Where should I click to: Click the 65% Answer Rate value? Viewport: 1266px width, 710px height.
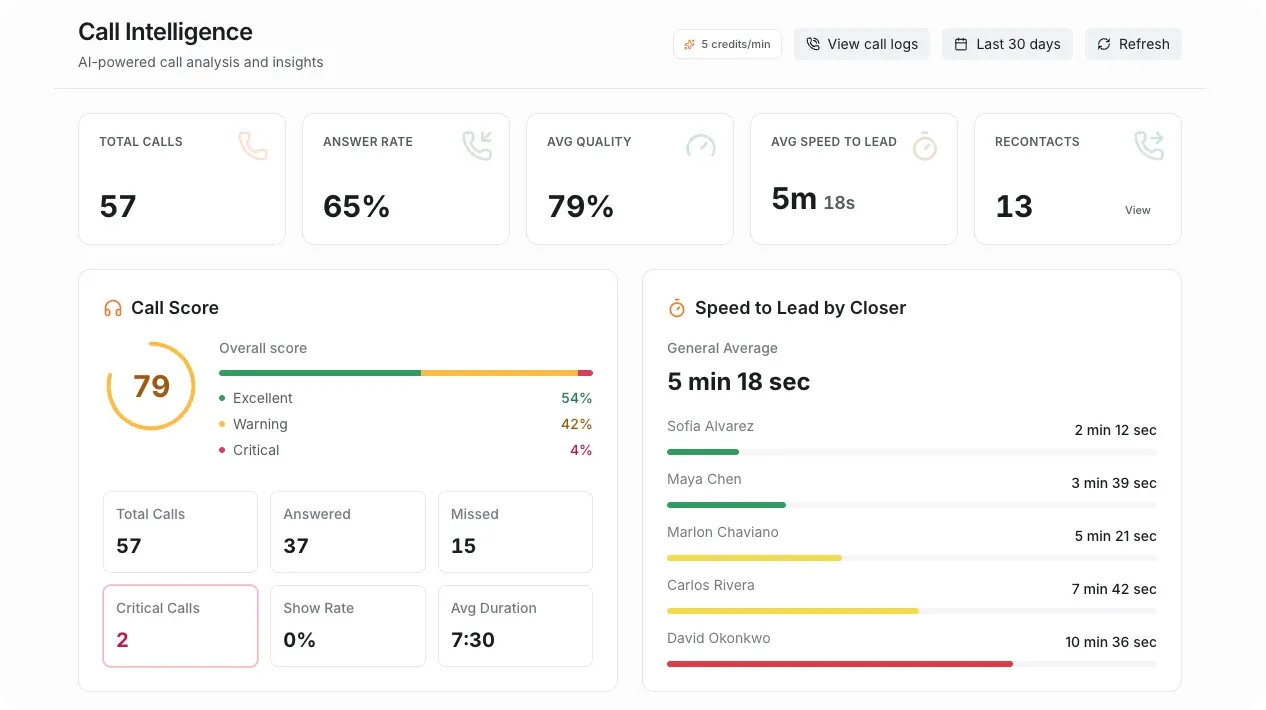point(357,206)
